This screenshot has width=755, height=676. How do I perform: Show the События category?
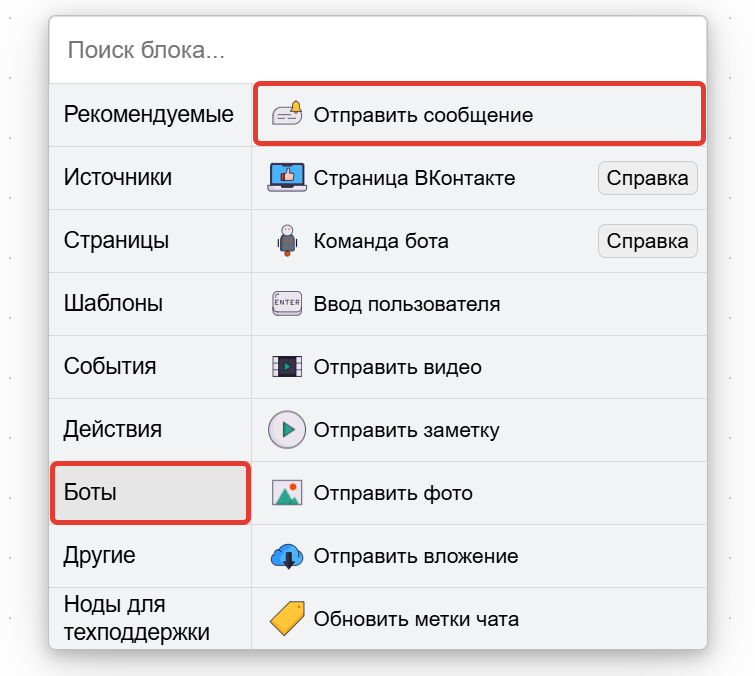(x=150, y=367)
